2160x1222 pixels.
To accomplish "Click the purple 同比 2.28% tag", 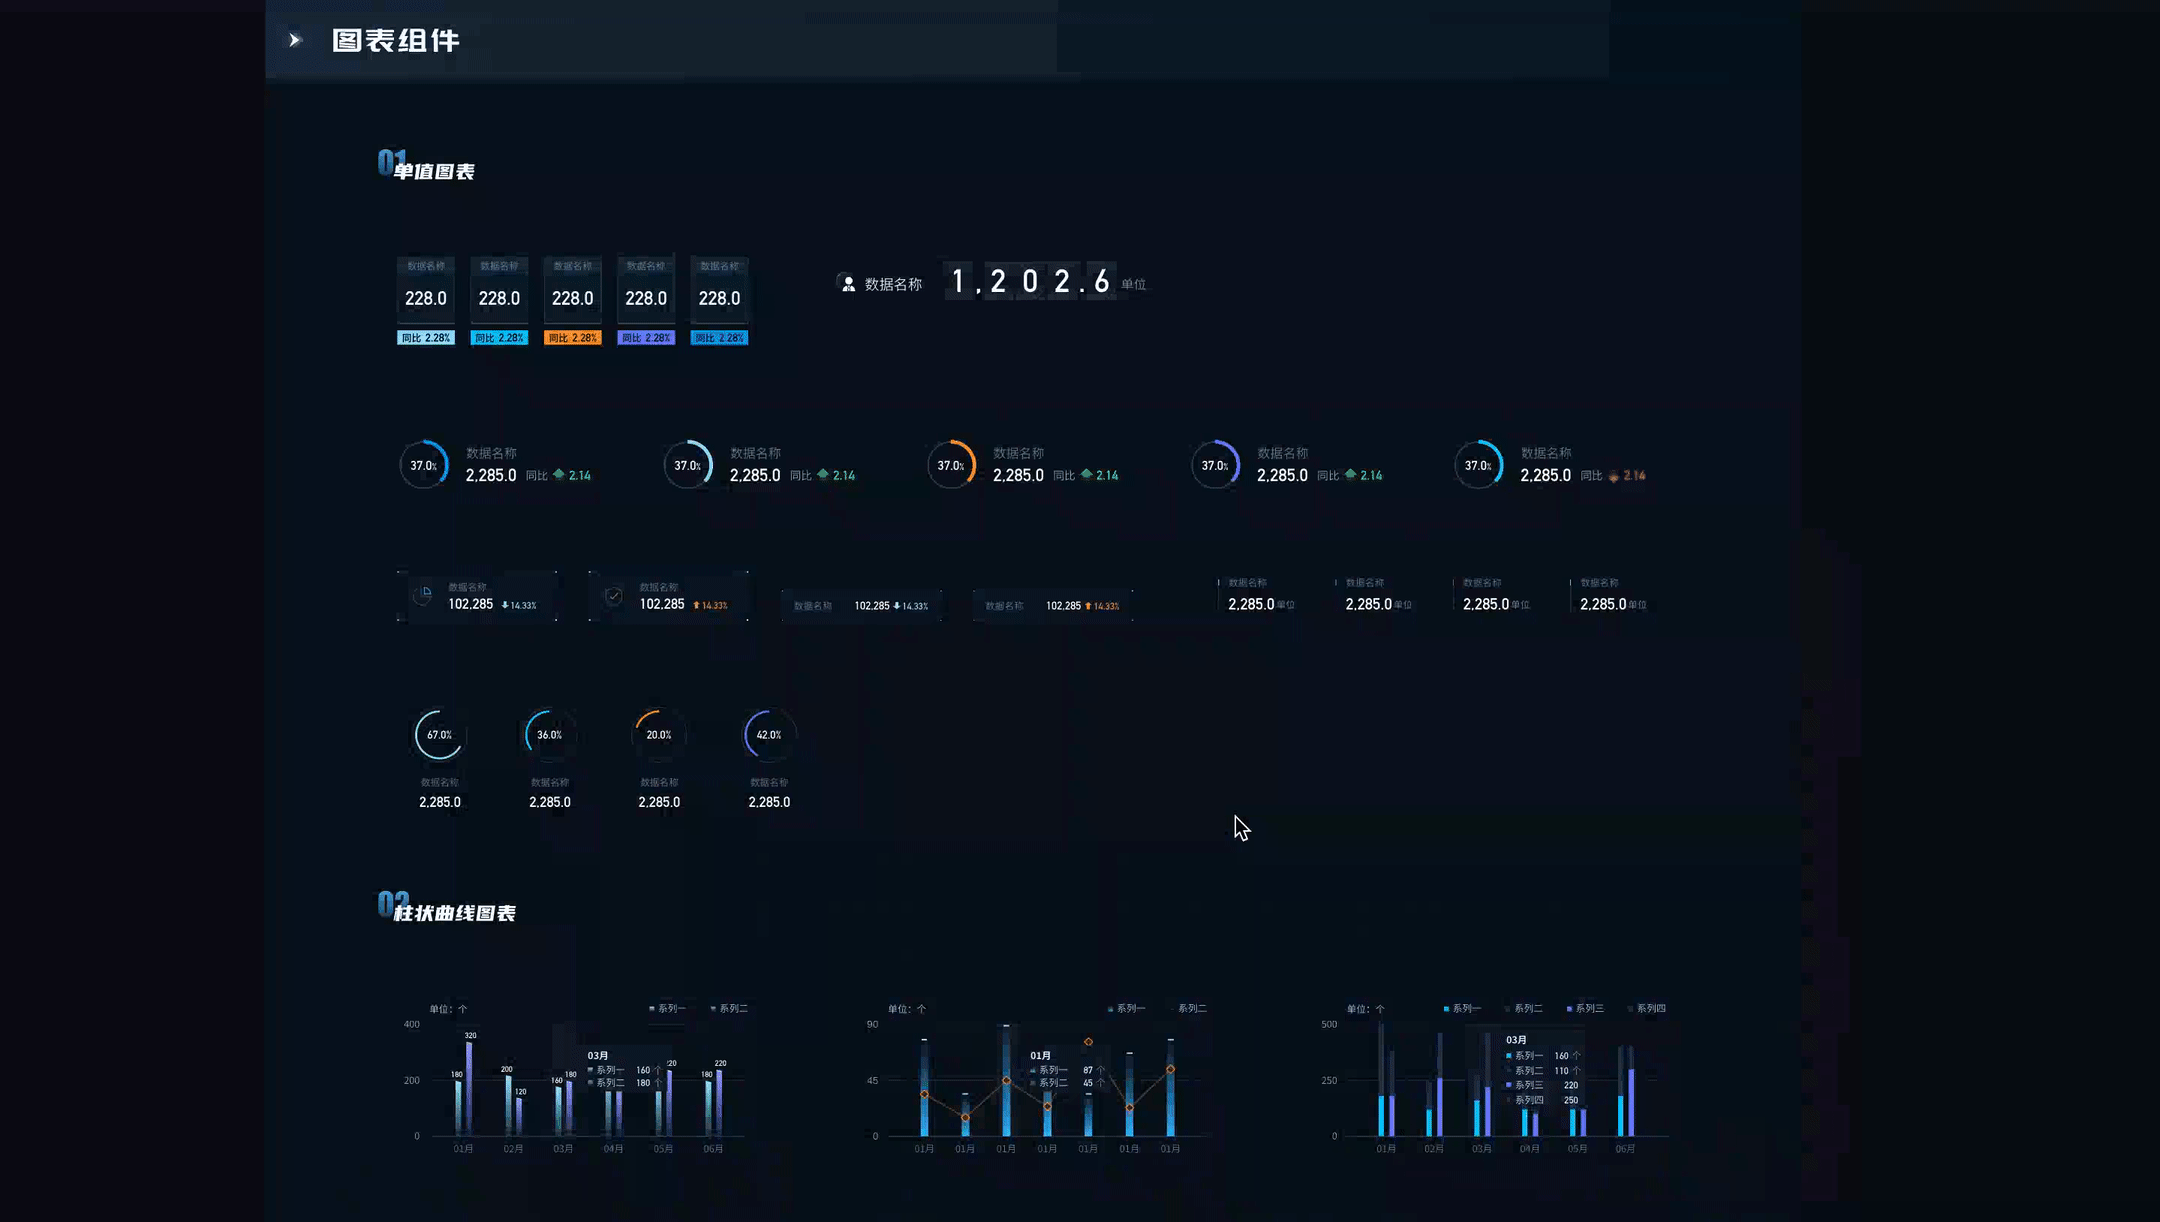I will click(646, 338).
